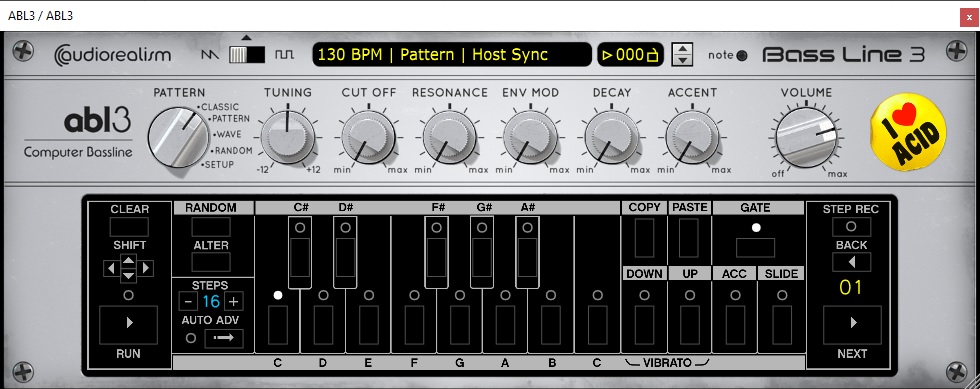The width and height of the screenshot is (980, 389).
Task: Click the I love ACID sticker
Action: pos(908,131)
